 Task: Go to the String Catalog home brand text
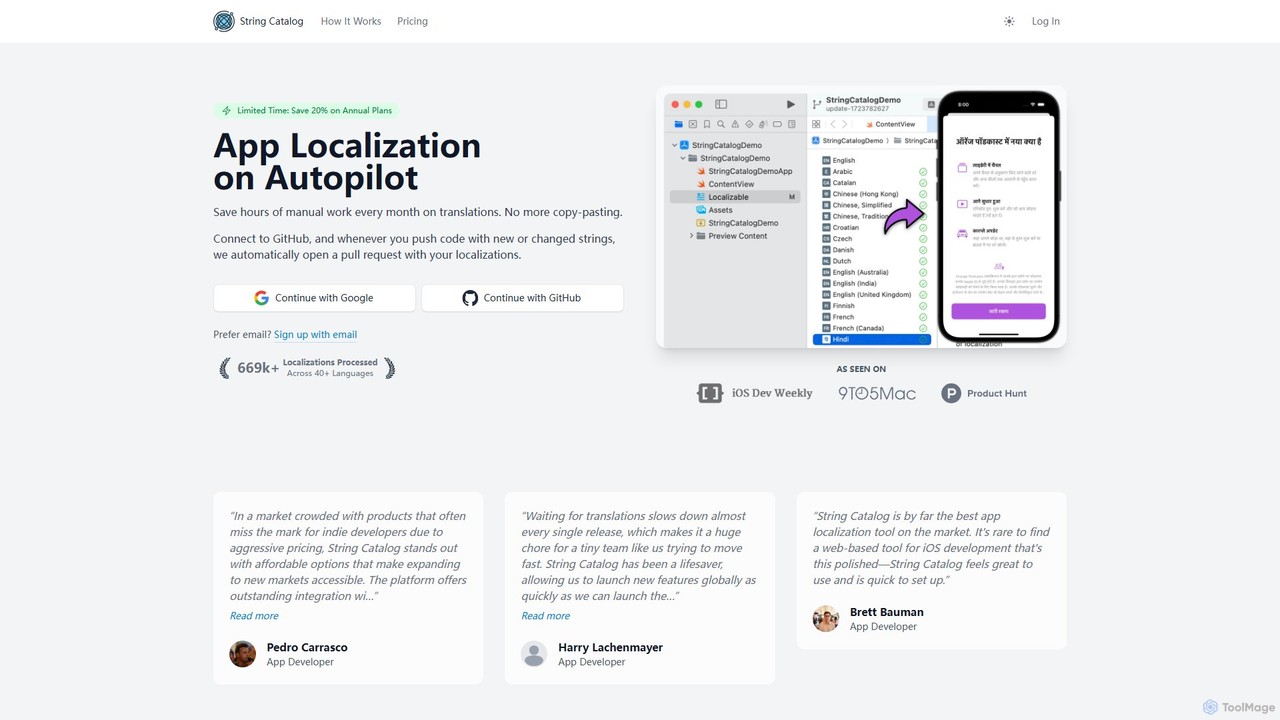[x=271, y=21]
